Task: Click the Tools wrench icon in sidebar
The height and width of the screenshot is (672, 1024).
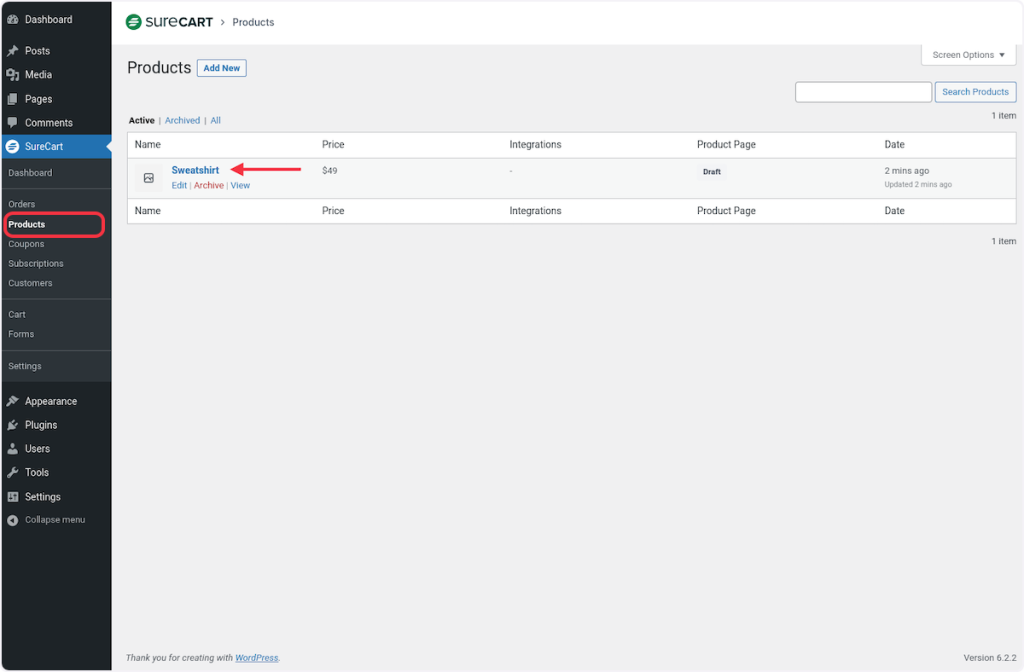Action: pyautogui.click(x=13, y=472)
